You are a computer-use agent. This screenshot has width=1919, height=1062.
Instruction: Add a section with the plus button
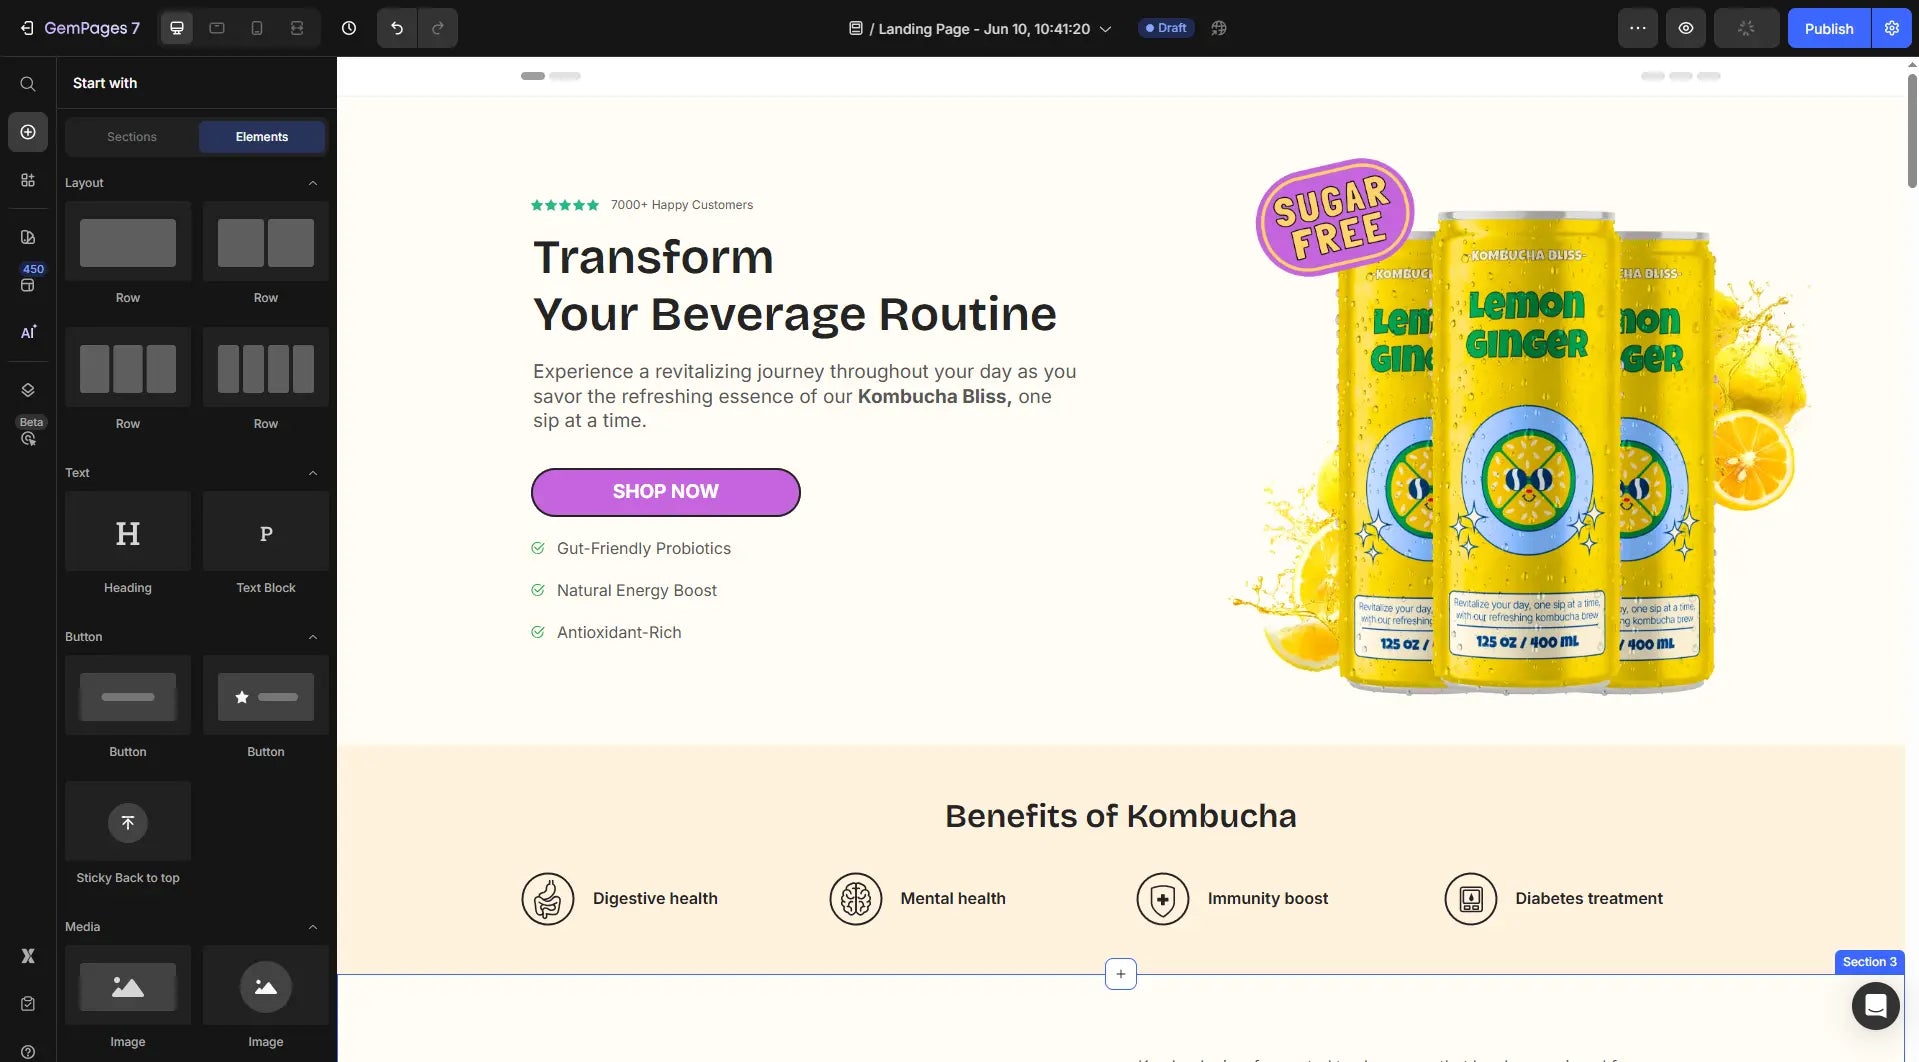[x=1121, y=974]
